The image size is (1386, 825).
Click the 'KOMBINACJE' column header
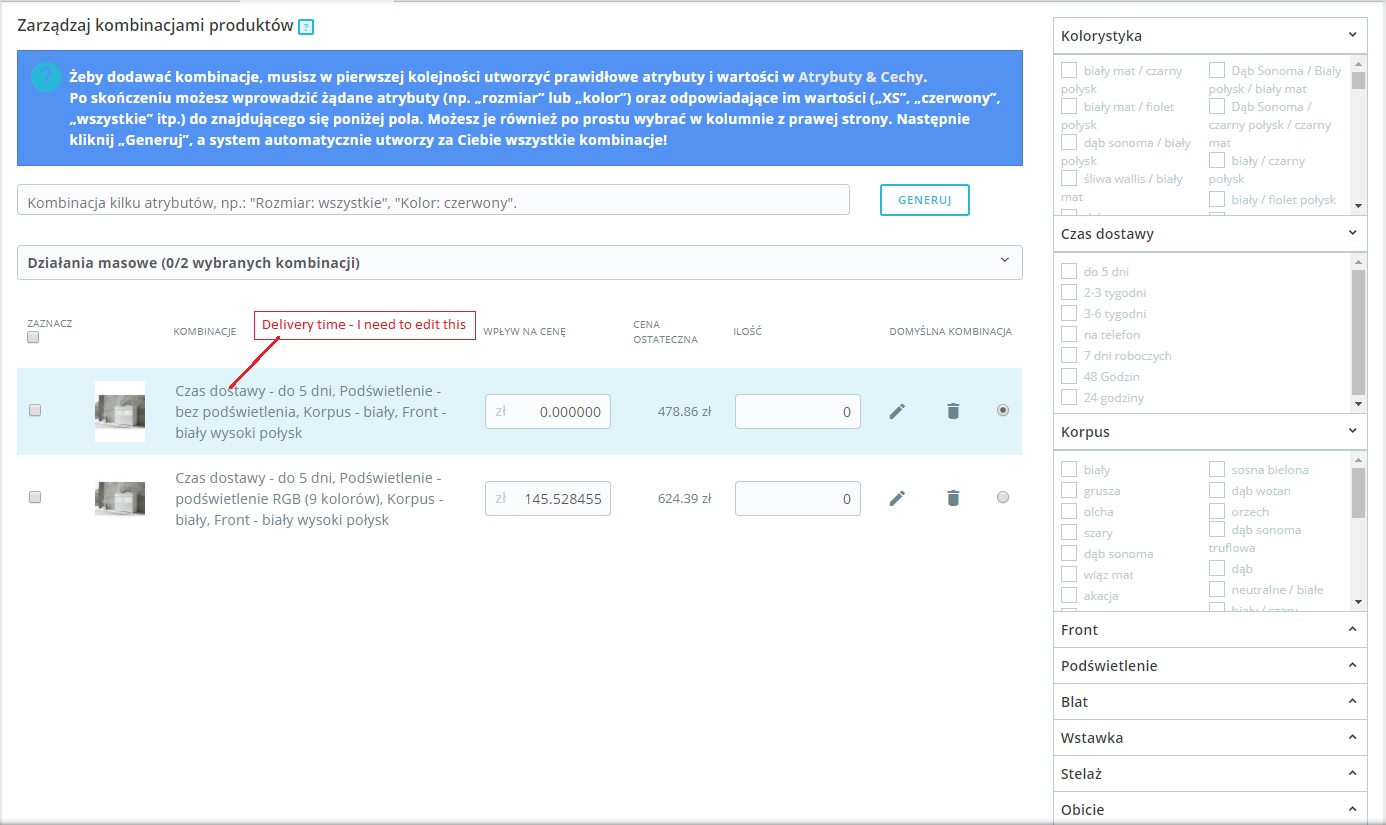(204, 332)
